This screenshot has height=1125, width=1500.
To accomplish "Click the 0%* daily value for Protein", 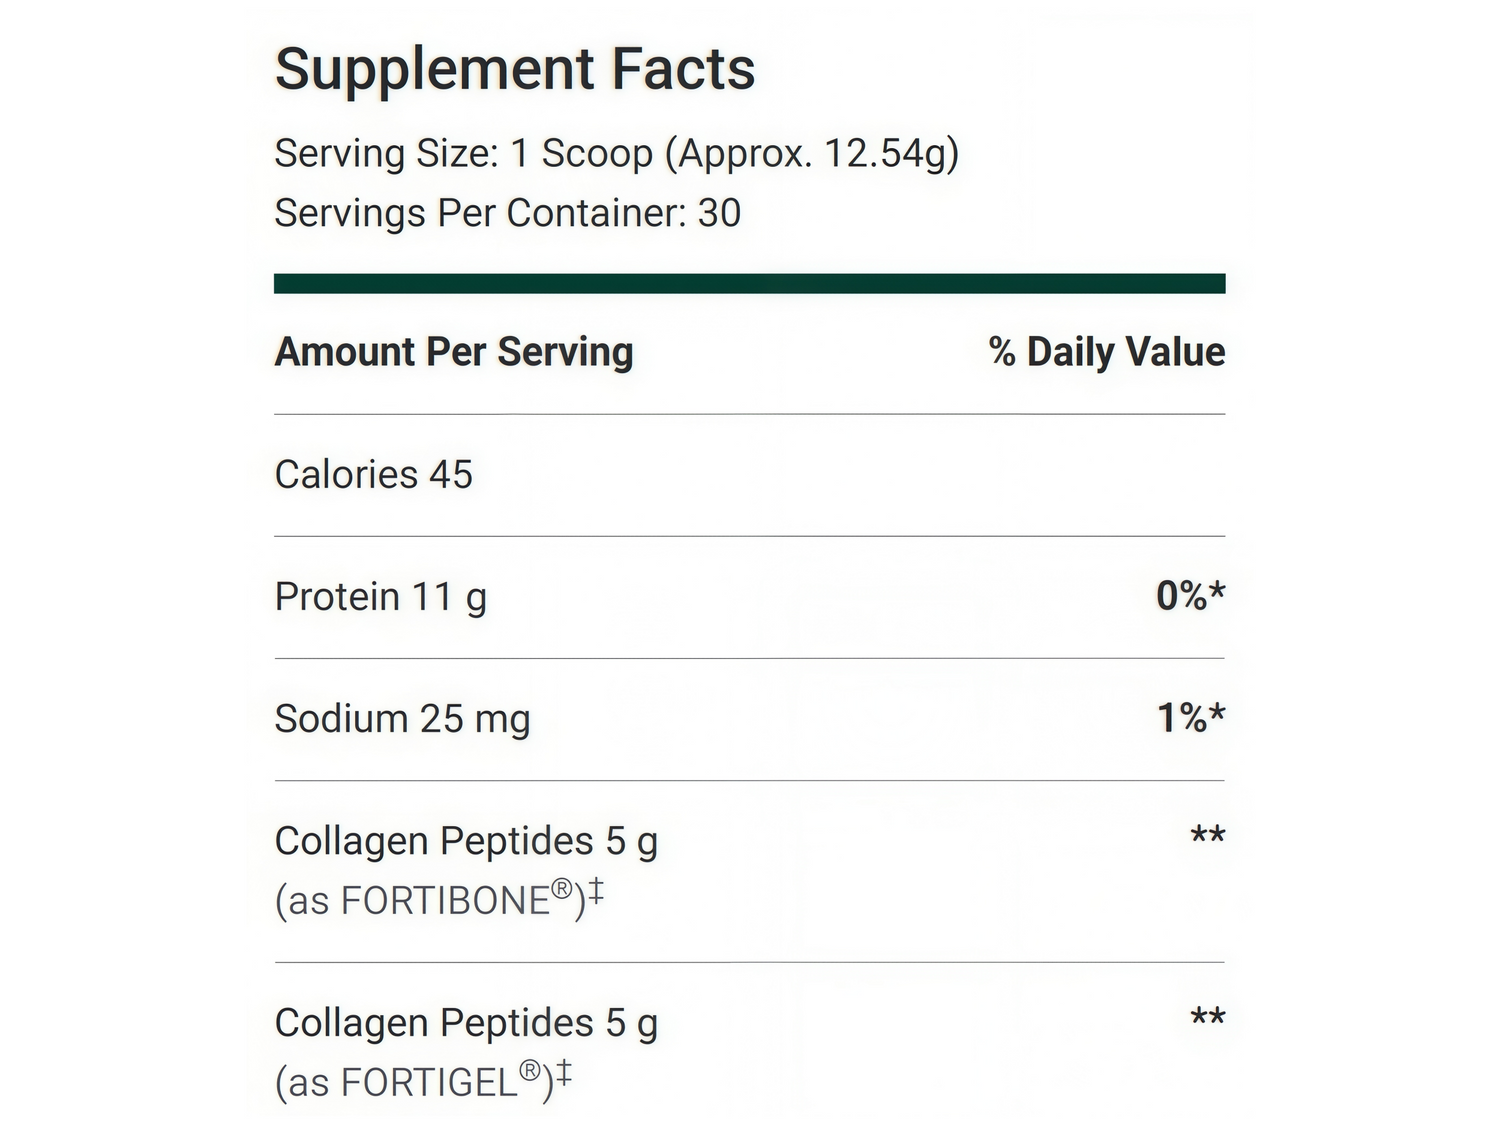I will click(x=1190, y=596).
